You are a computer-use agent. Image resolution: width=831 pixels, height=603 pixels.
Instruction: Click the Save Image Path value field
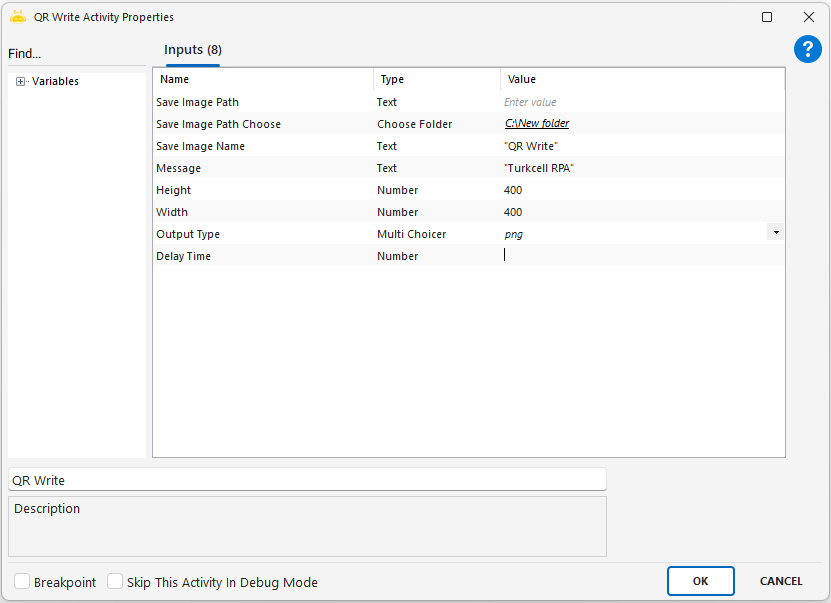point(640,102)
